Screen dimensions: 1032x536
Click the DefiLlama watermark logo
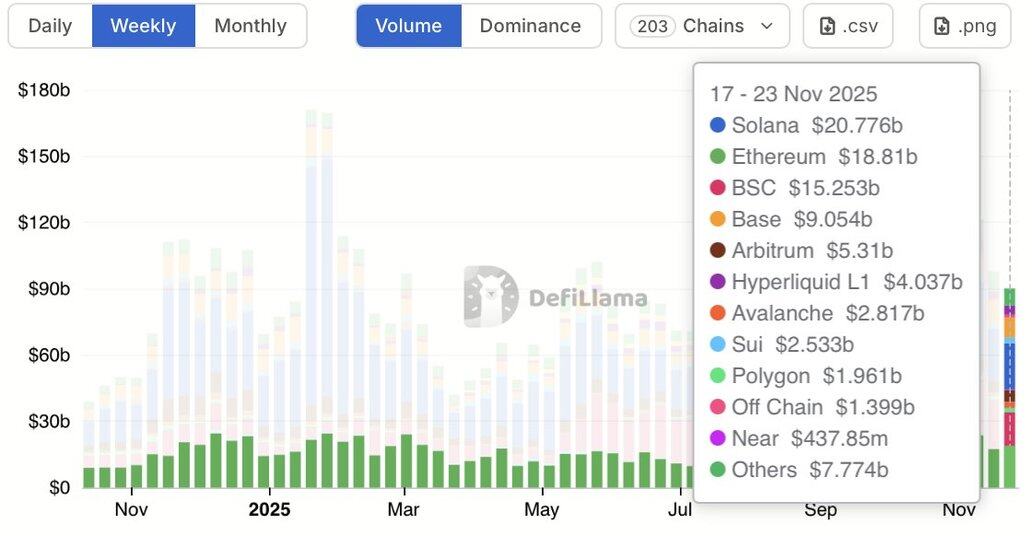491,297
